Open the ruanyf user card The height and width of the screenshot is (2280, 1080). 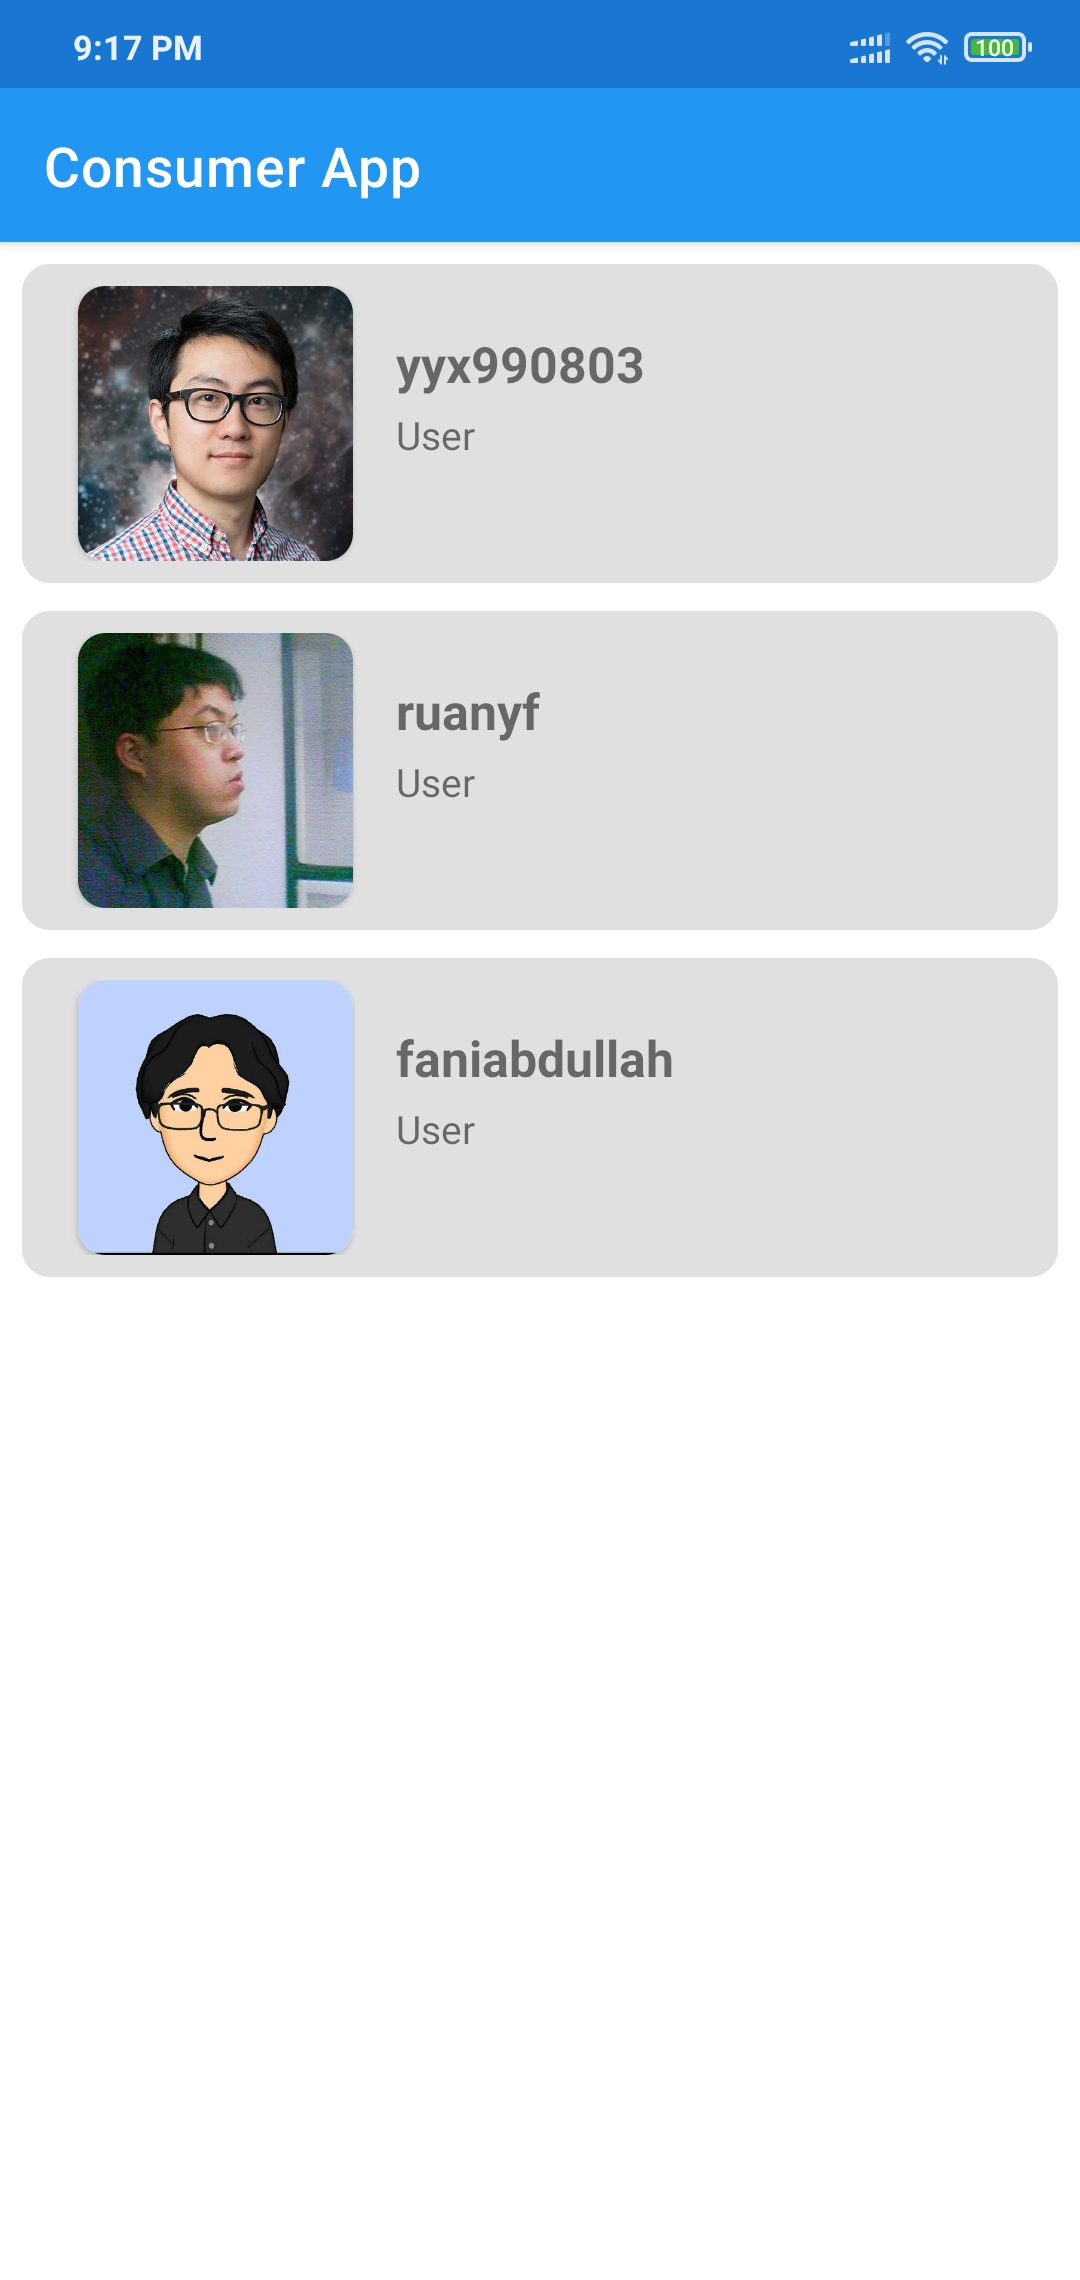click(x=540, y=770)
